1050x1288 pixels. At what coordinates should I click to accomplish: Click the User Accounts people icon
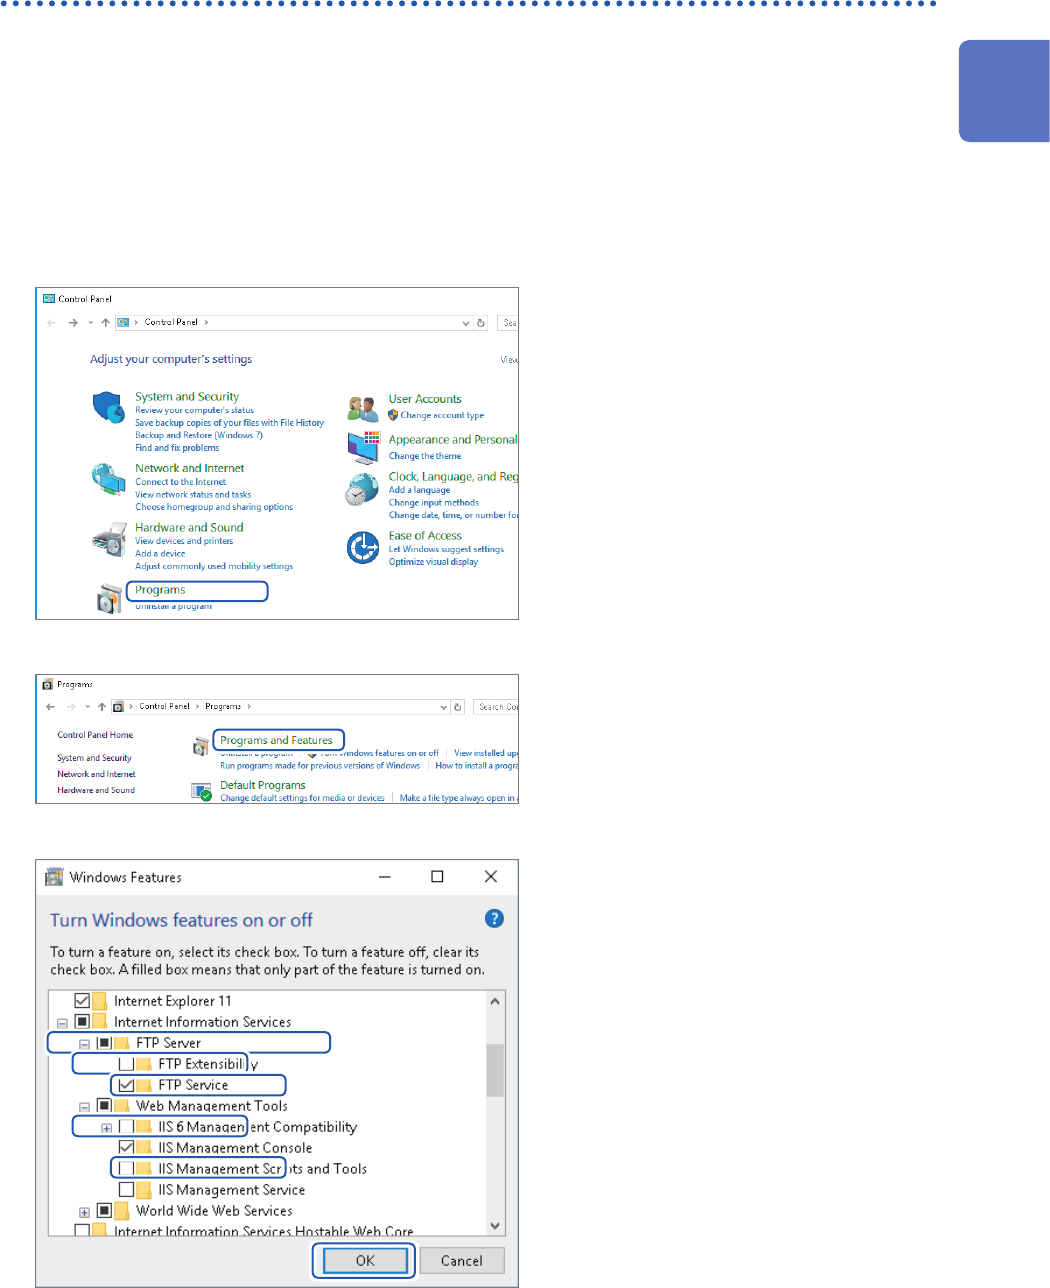click(x=362, y=408)
